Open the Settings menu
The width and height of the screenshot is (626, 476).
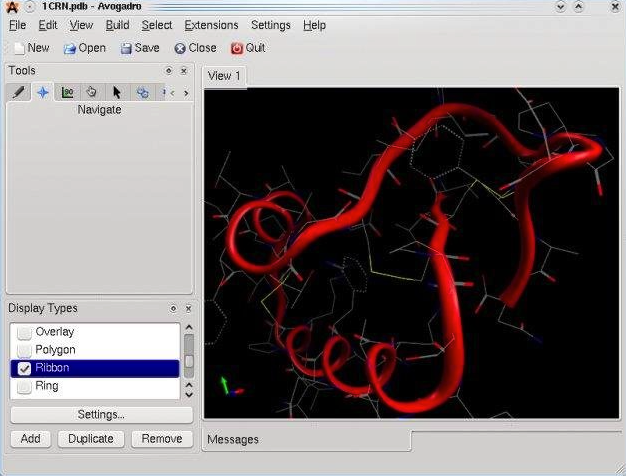click(271, 25)
